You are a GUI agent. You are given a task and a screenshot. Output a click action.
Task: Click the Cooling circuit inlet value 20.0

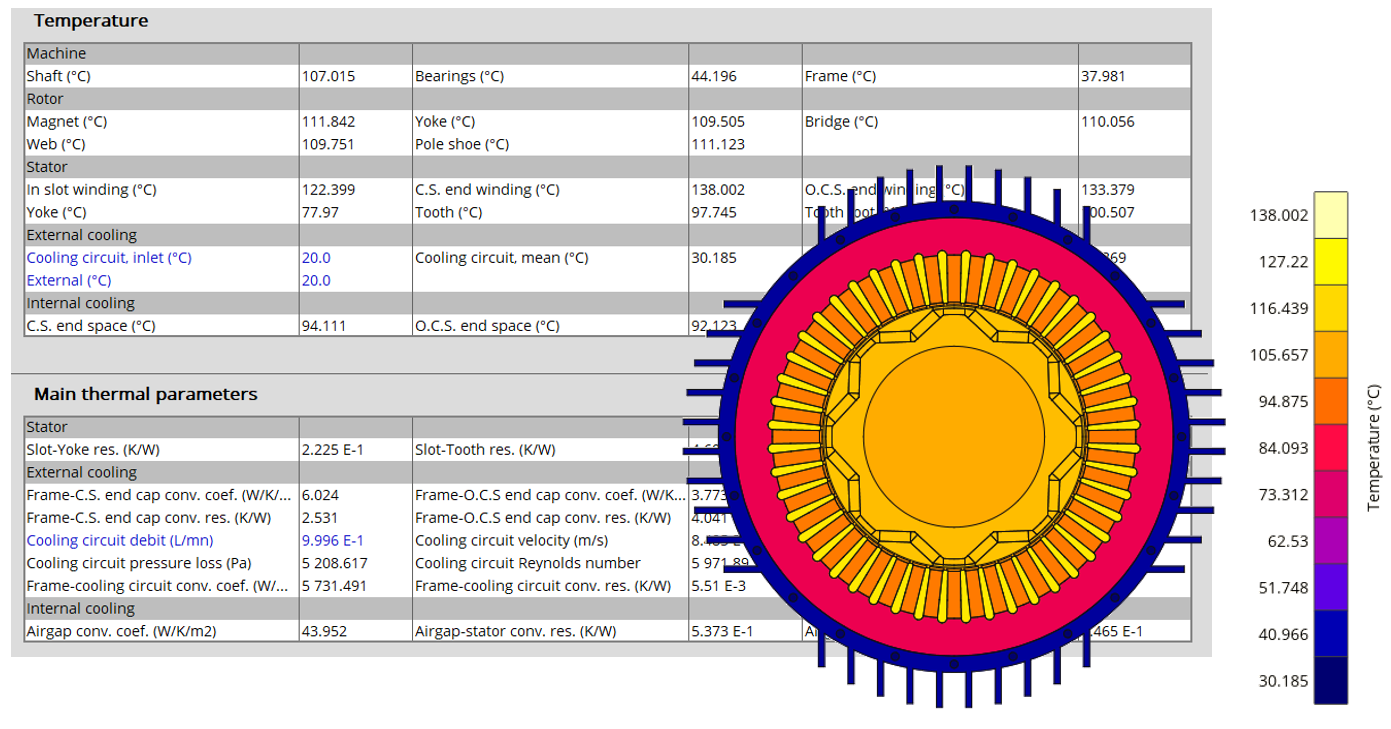click(x=317, y=258)
